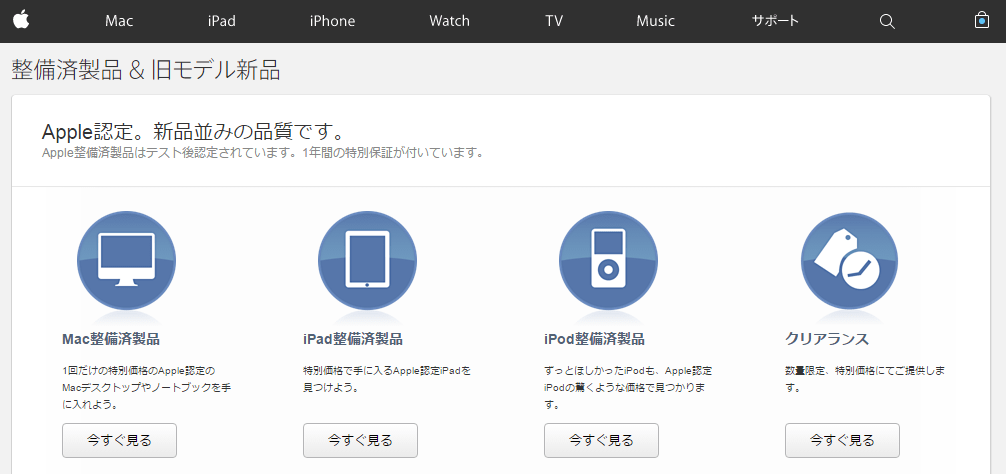Viewport: 1006px width, 474px height.
Task: Open the Mac menu in navigation bar
Action: 119,21
